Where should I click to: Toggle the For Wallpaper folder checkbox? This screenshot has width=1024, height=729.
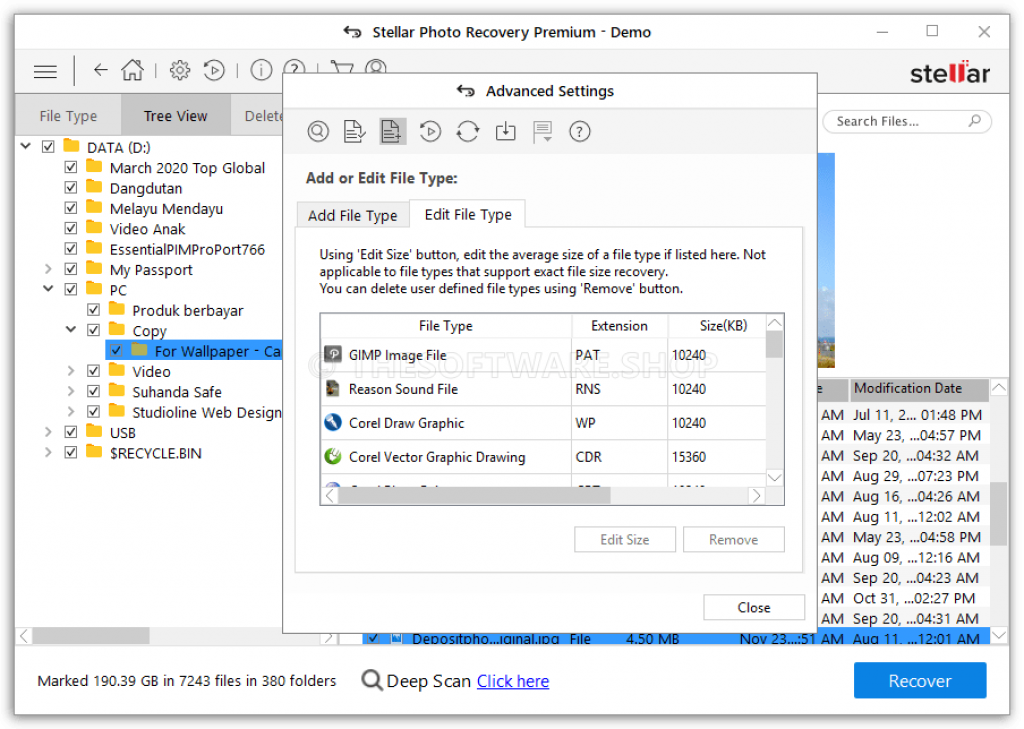tap(116, 350)
